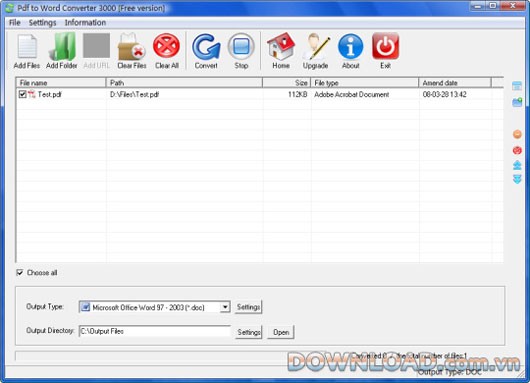Click the side add-folder icon with green plus
Screen dimensions: 530x383
517,102
